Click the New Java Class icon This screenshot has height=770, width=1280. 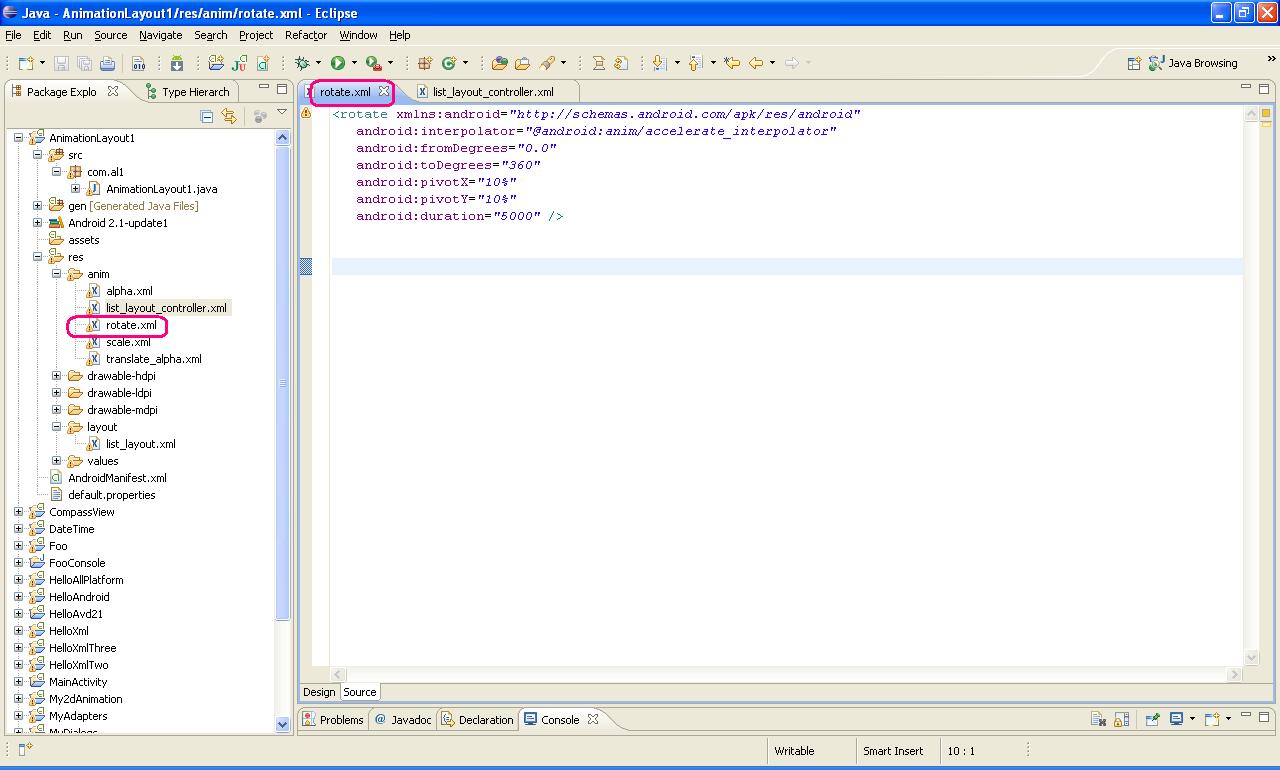pos(448,63)
